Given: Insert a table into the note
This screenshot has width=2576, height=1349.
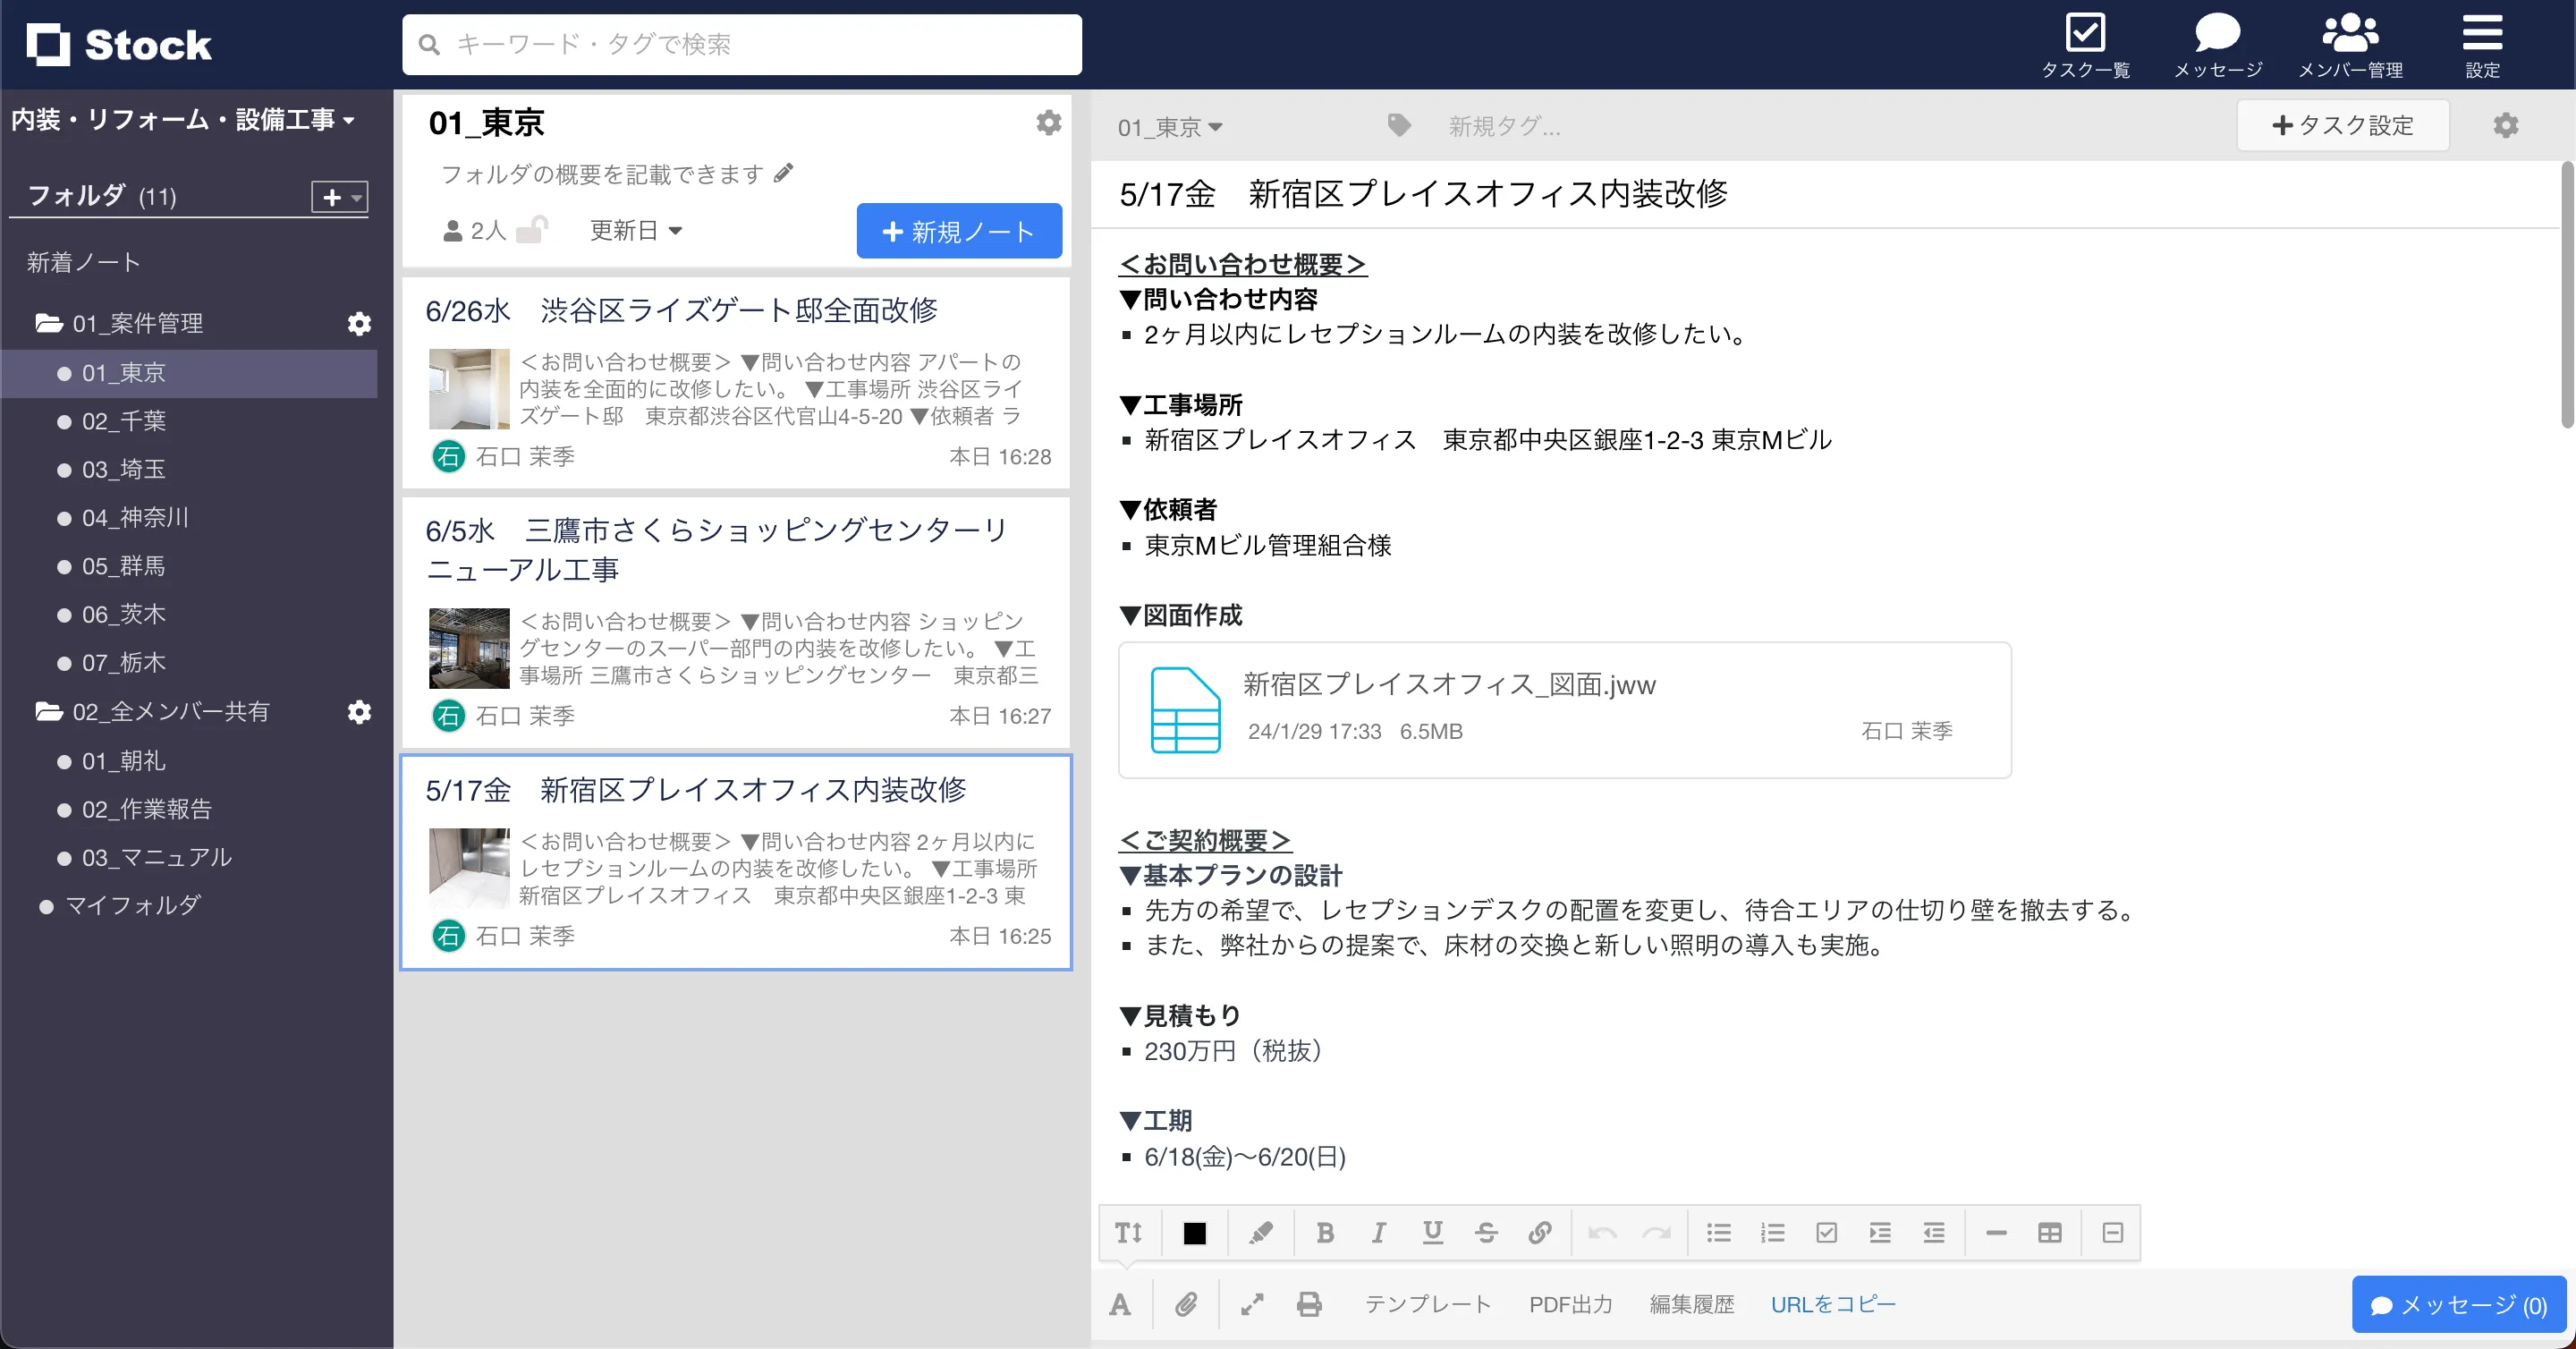Looking at the screenshot, I should point(2049,1233).
